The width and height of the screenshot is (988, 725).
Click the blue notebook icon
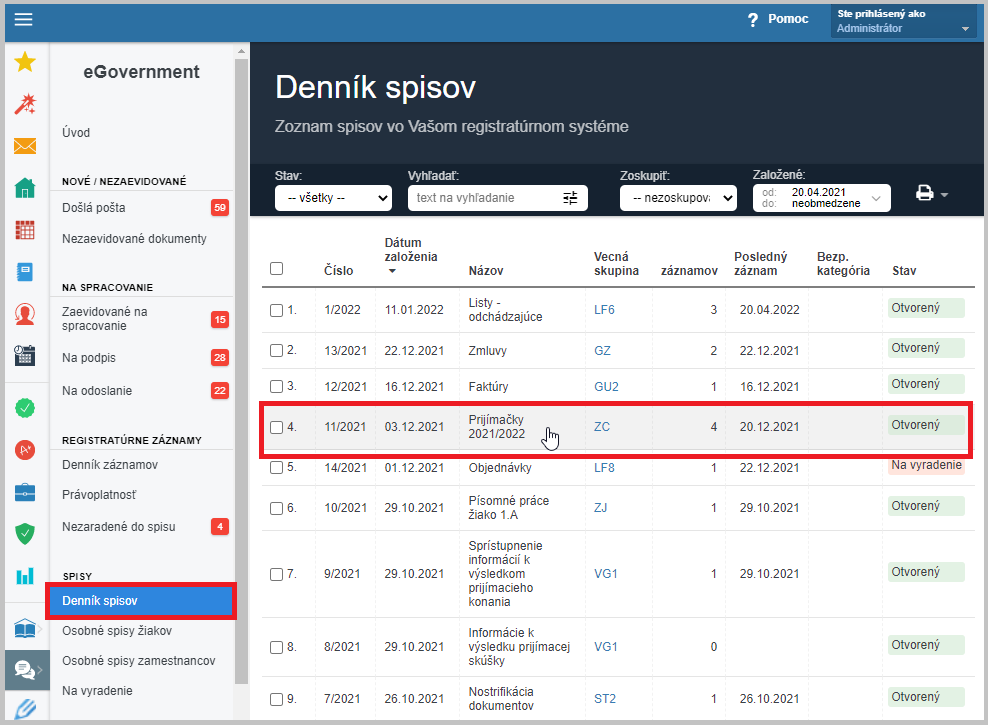click(25, 272)
